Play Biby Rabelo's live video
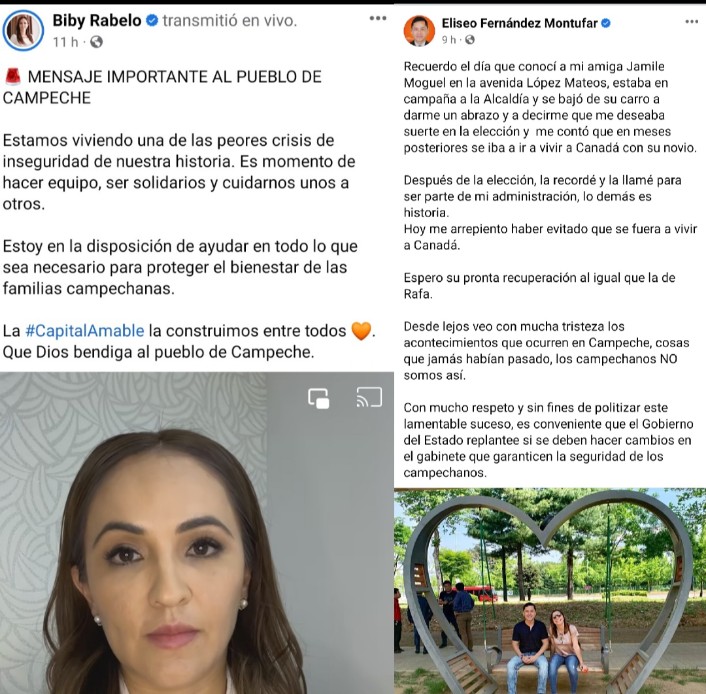Viewport: 706px width, 694px height. coord(197,533)
